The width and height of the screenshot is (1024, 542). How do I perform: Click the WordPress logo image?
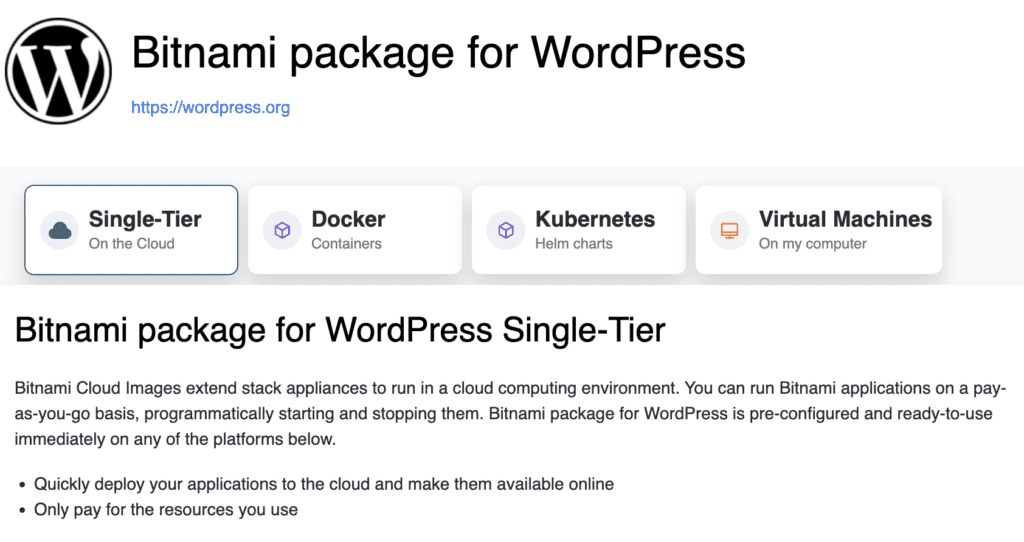[58, 71]
